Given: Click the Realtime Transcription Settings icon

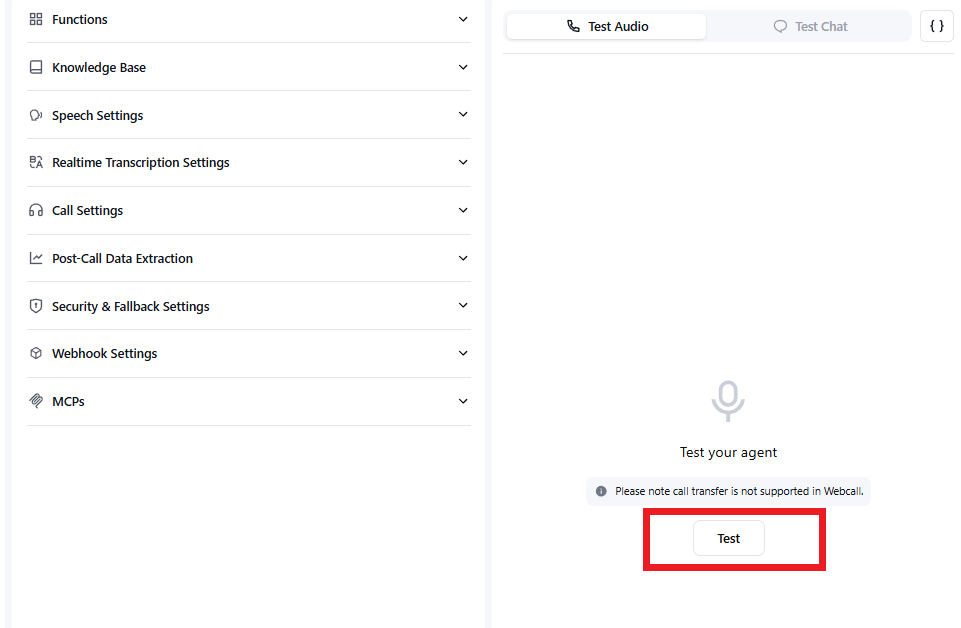Looking at the screenshot, I should (35, 162).
